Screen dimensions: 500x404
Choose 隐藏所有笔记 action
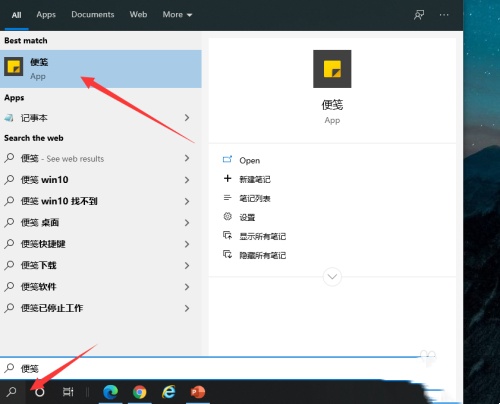pyautogui.click(x=263, y=255)
